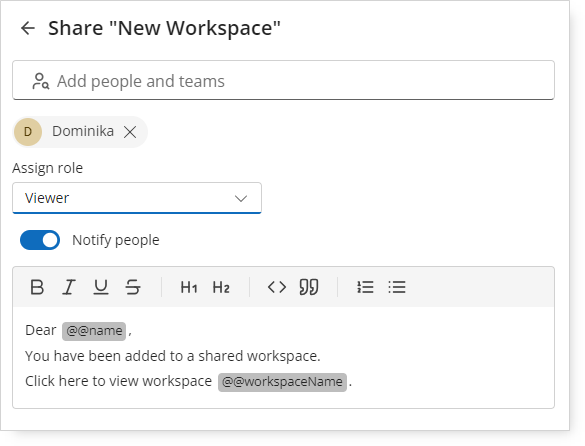585x446 pixels.
Task: Click the Dominika user avatar
Action: [28, 132]
